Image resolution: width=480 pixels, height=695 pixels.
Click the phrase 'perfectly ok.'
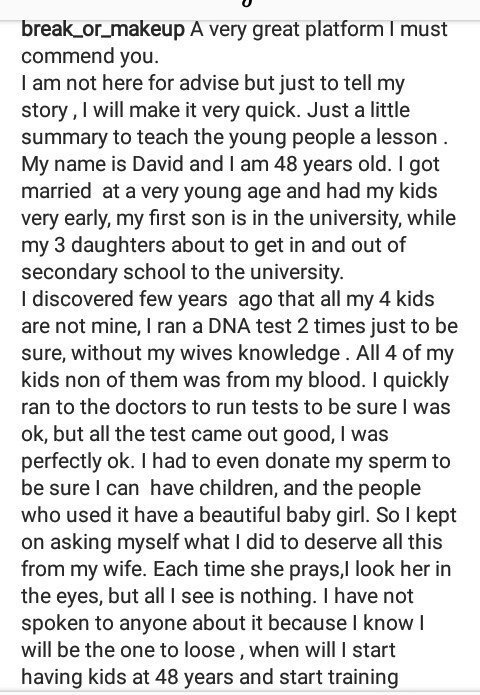pos(78,461)
